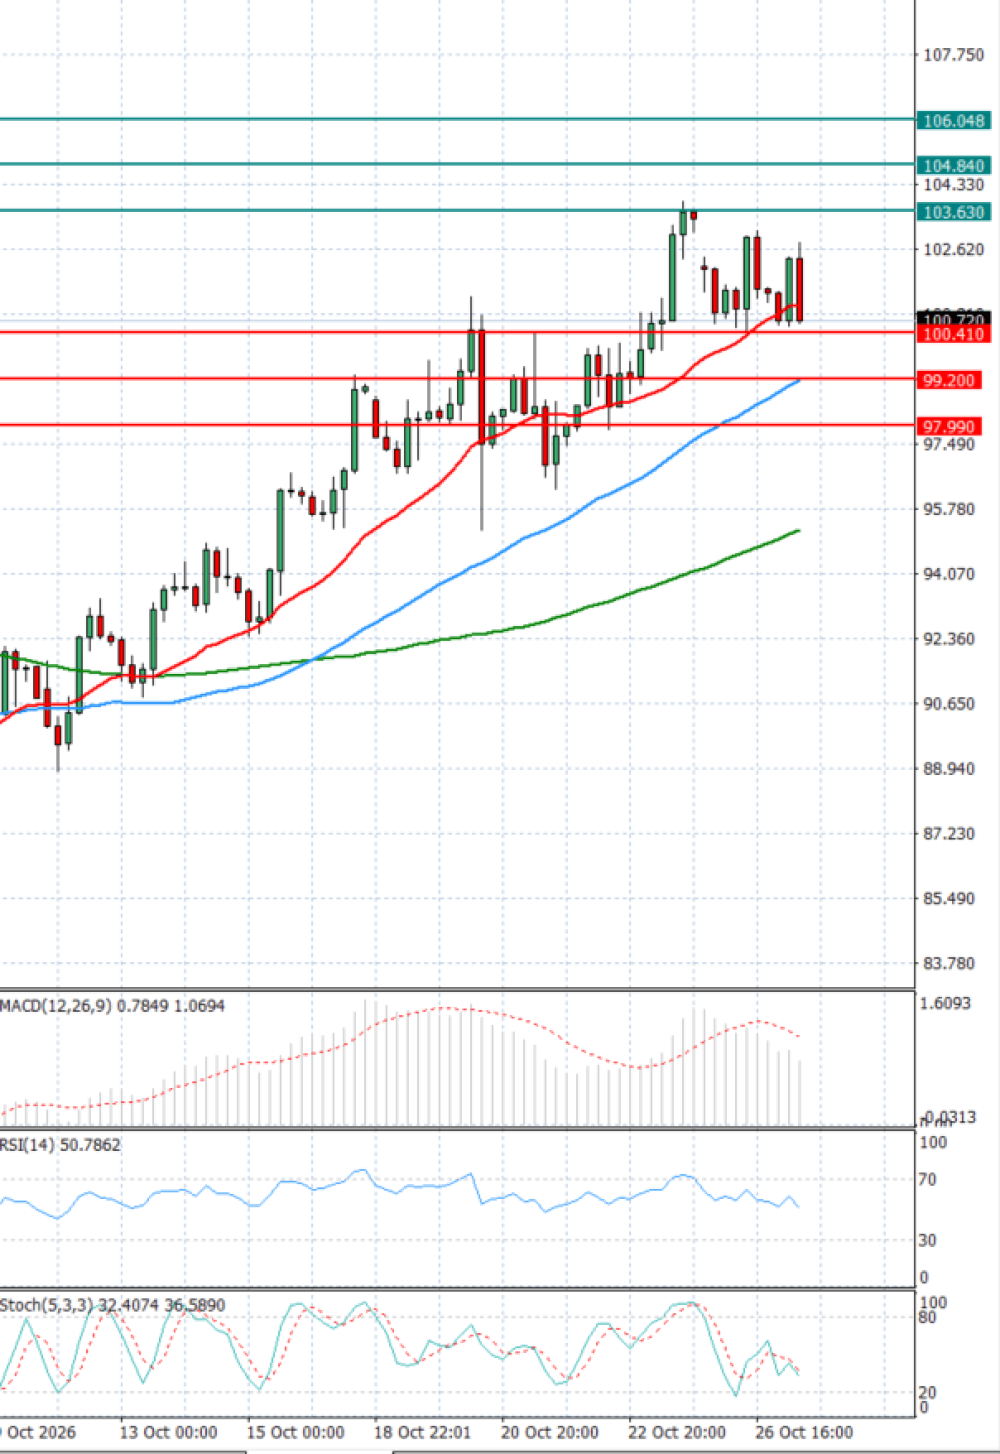Image resolution: width=1000 pixels, height=1454 pixels.
Task: Click the 15 Oct 00:00 time label
Action: tap(295, 1432)
